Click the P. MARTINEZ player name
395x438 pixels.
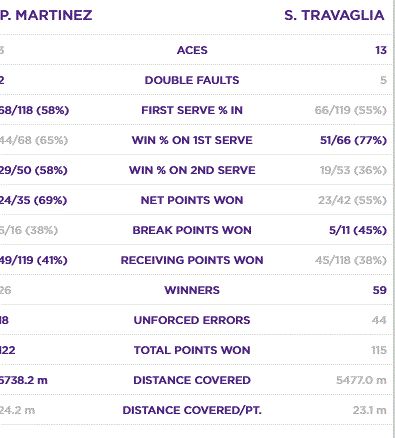click(46, 15)
